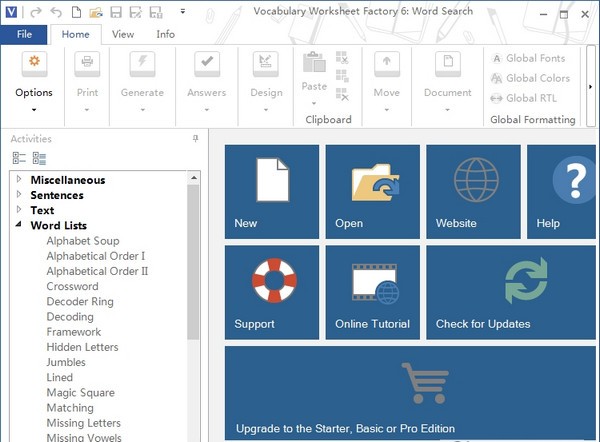Click the Options gear icon
Screen dimensions: 600x442
[x=34, y=64]
